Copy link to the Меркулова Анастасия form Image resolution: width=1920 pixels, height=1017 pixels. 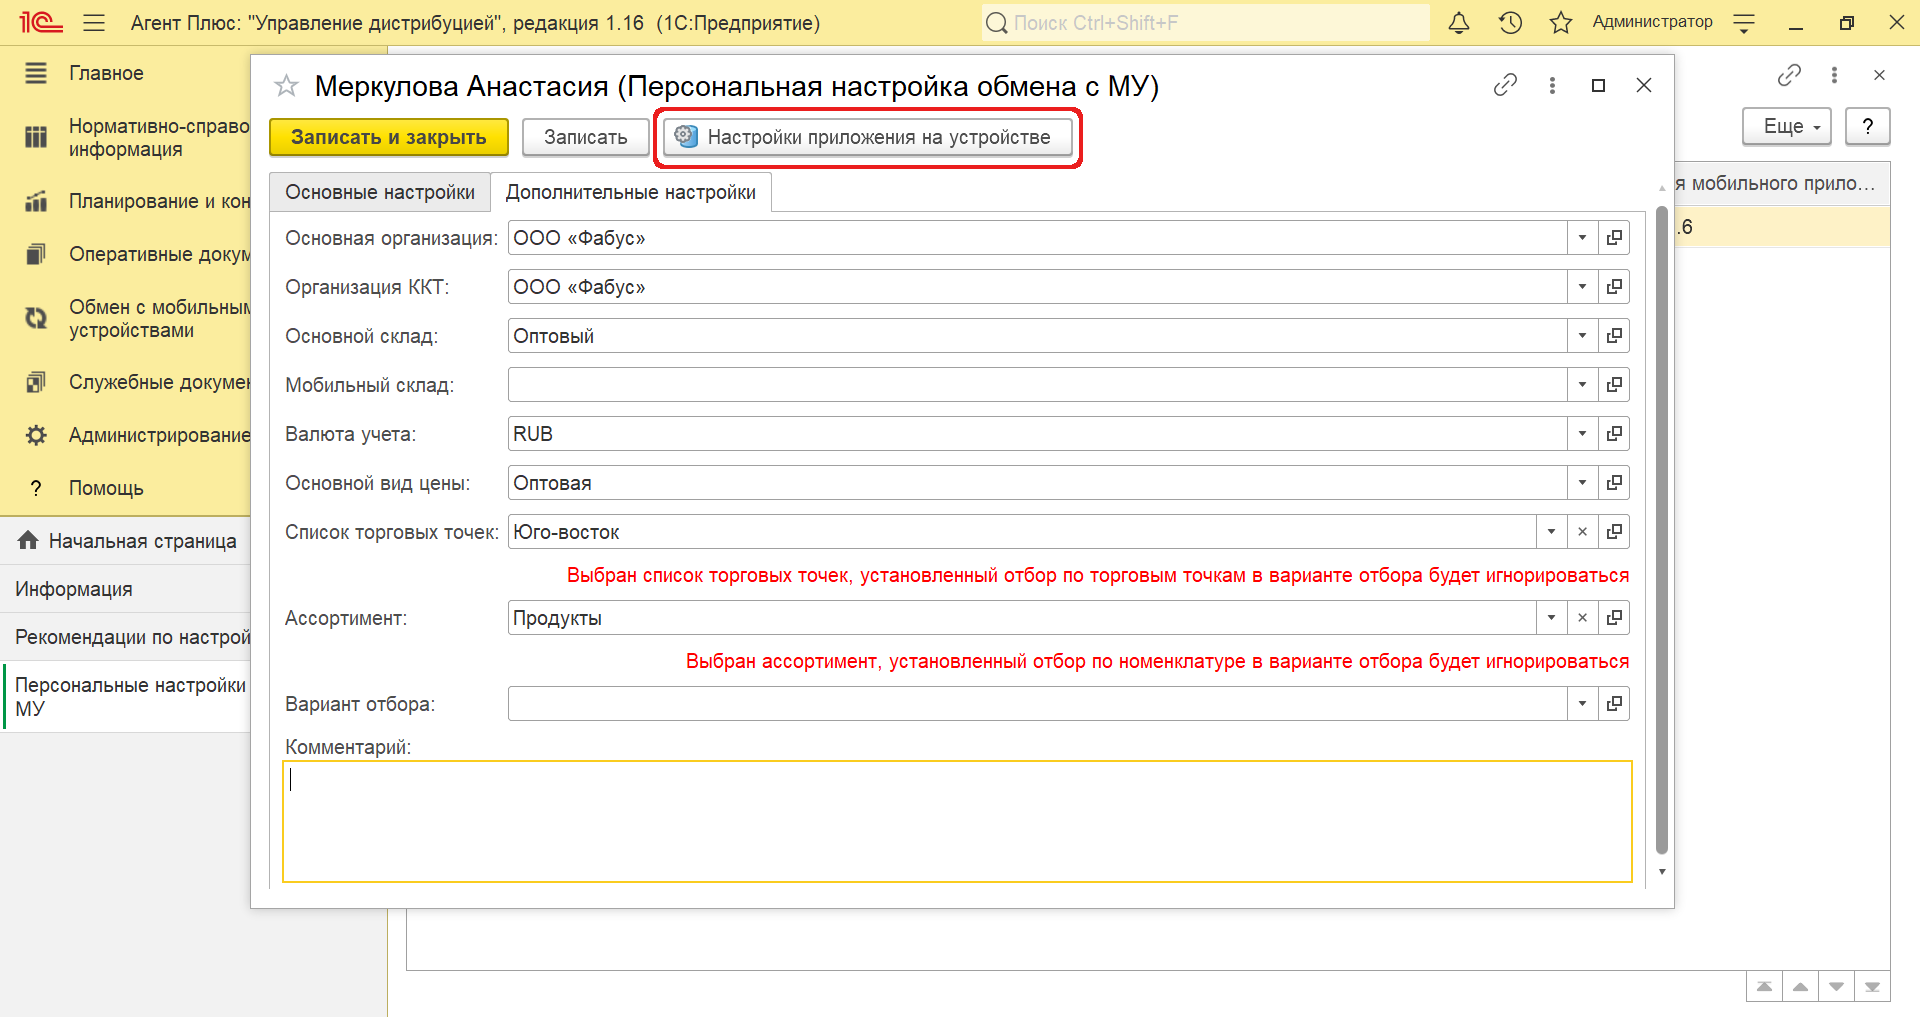[1505, 86]
